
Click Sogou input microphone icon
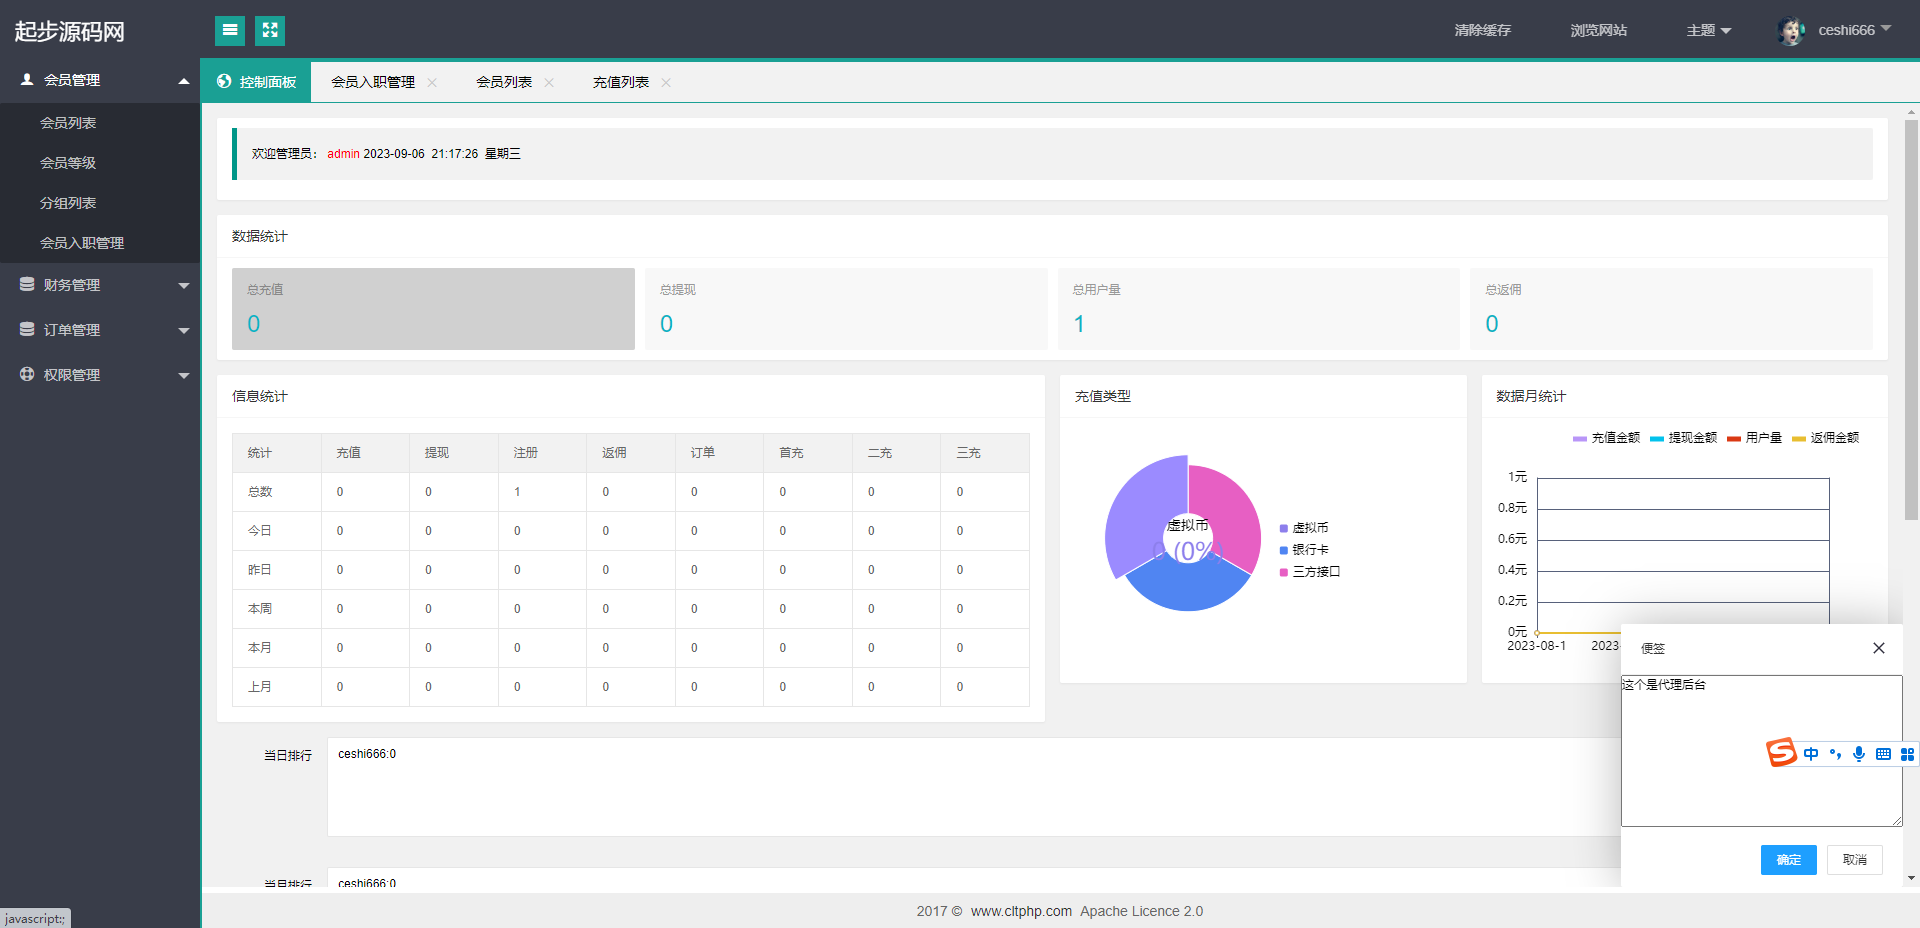pyautogui.click(x=1858, y=754)
